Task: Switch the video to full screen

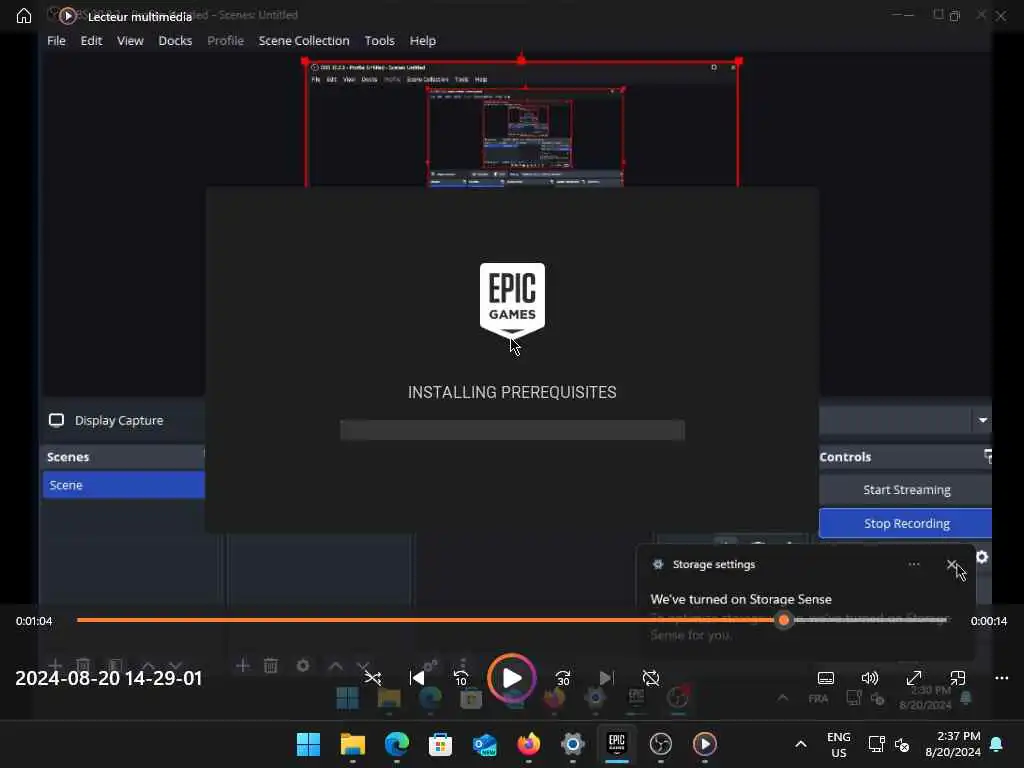Action: (x=914, y=678)
